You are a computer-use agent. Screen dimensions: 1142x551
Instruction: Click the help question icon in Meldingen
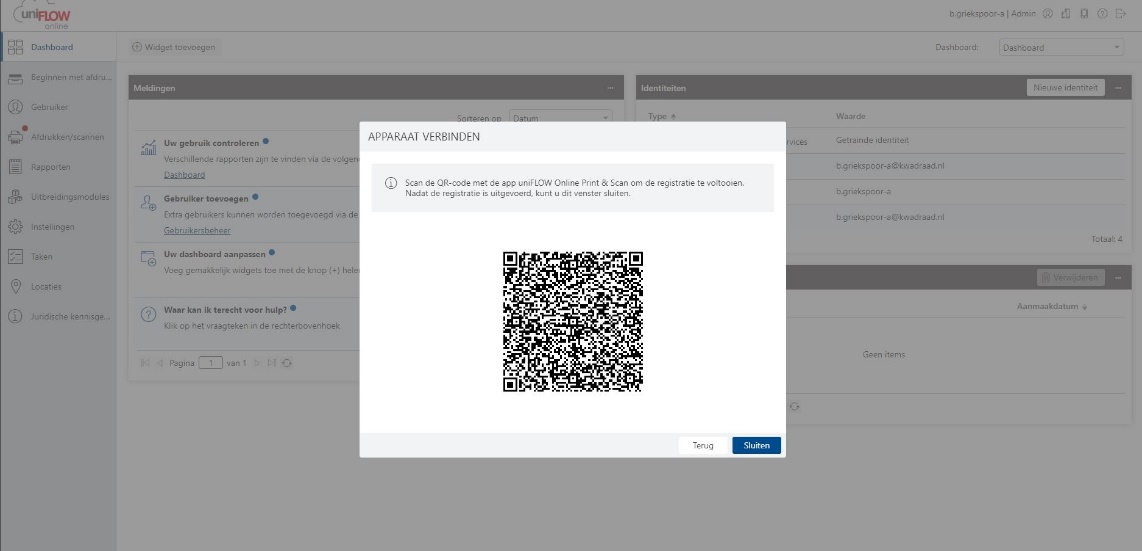[149, 314]
